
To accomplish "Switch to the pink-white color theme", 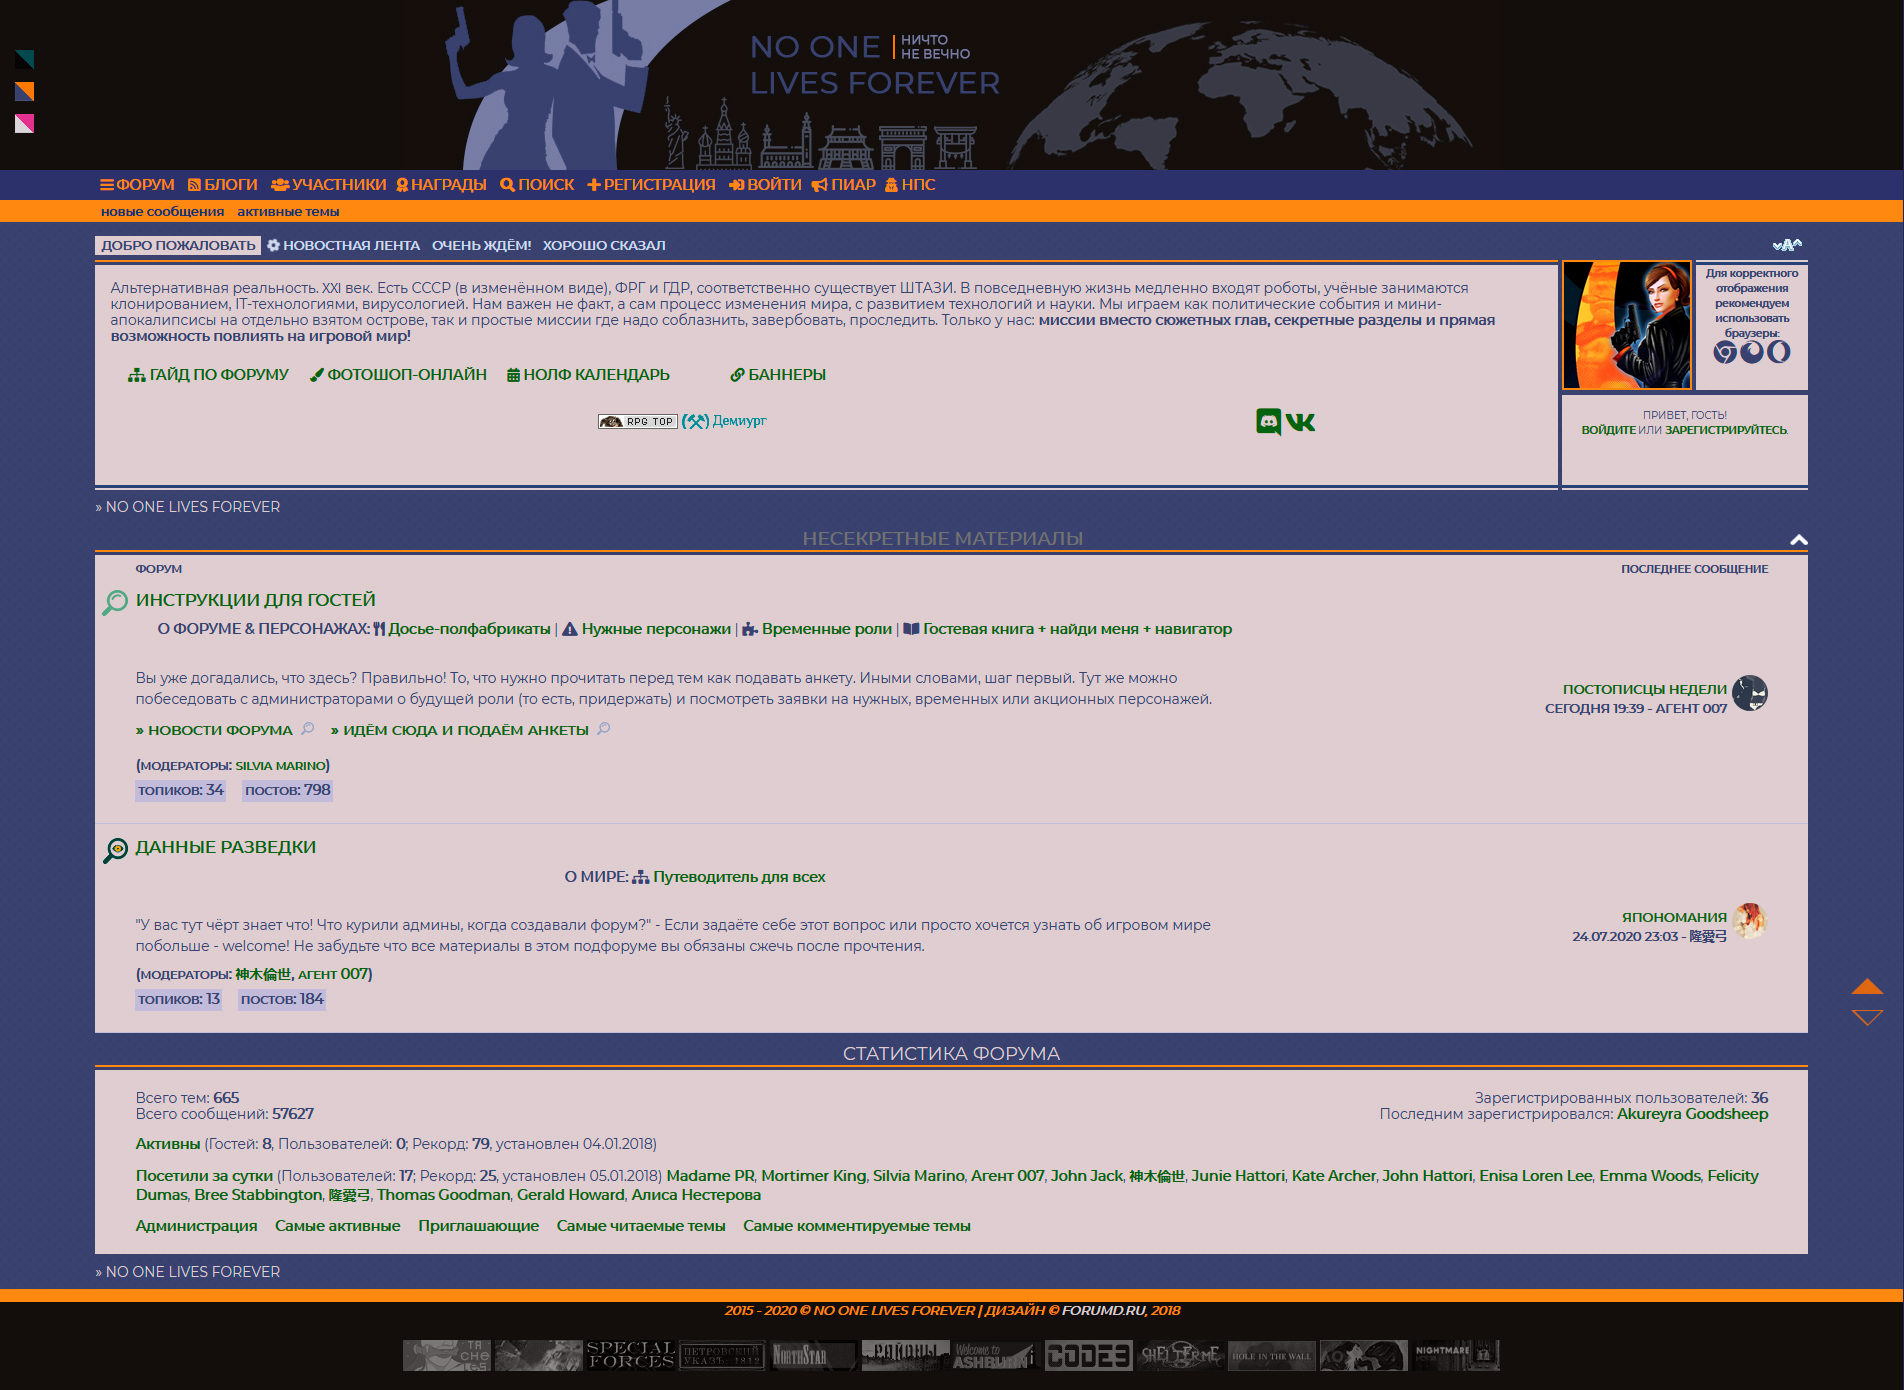I will (25, 124).
